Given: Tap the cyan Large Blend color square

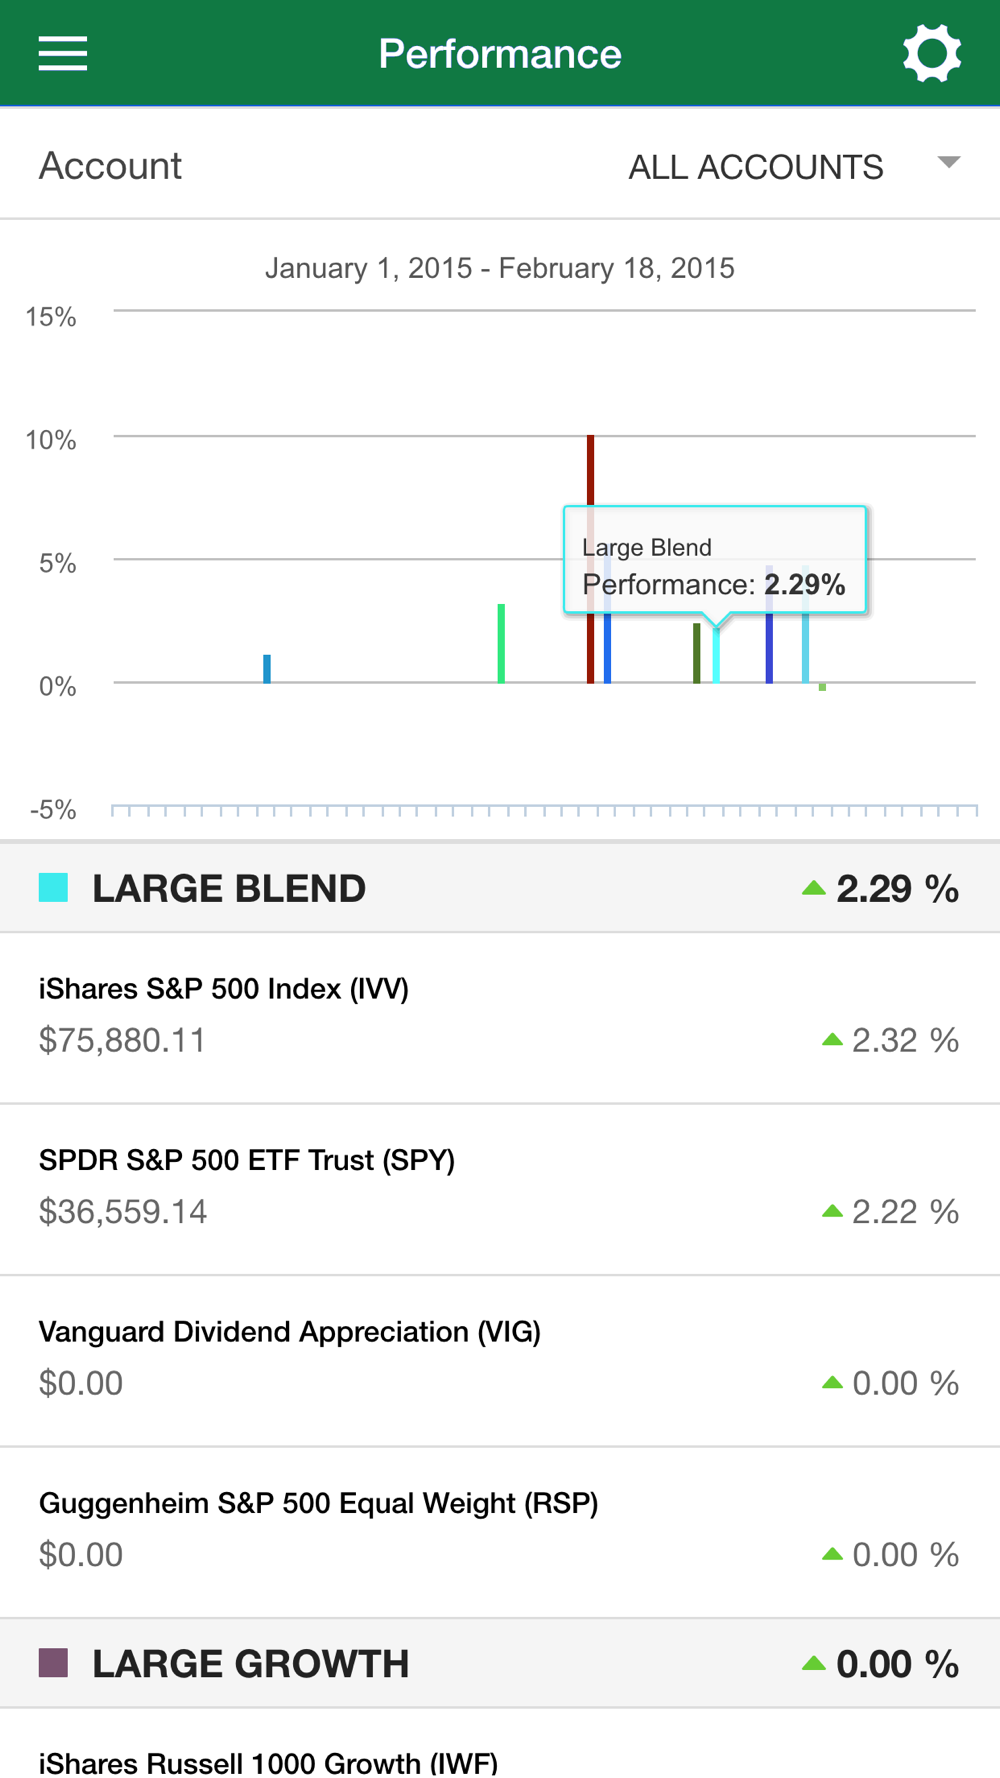Looking at the screenshot, I should click(53, 888).
